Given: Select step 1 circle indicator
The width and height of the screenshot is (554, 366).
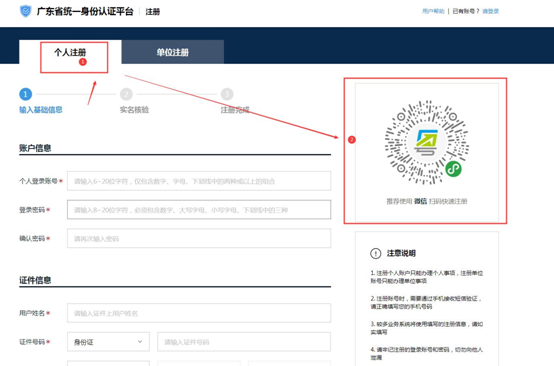Looking at the screenshot, I should click(25, 94).
